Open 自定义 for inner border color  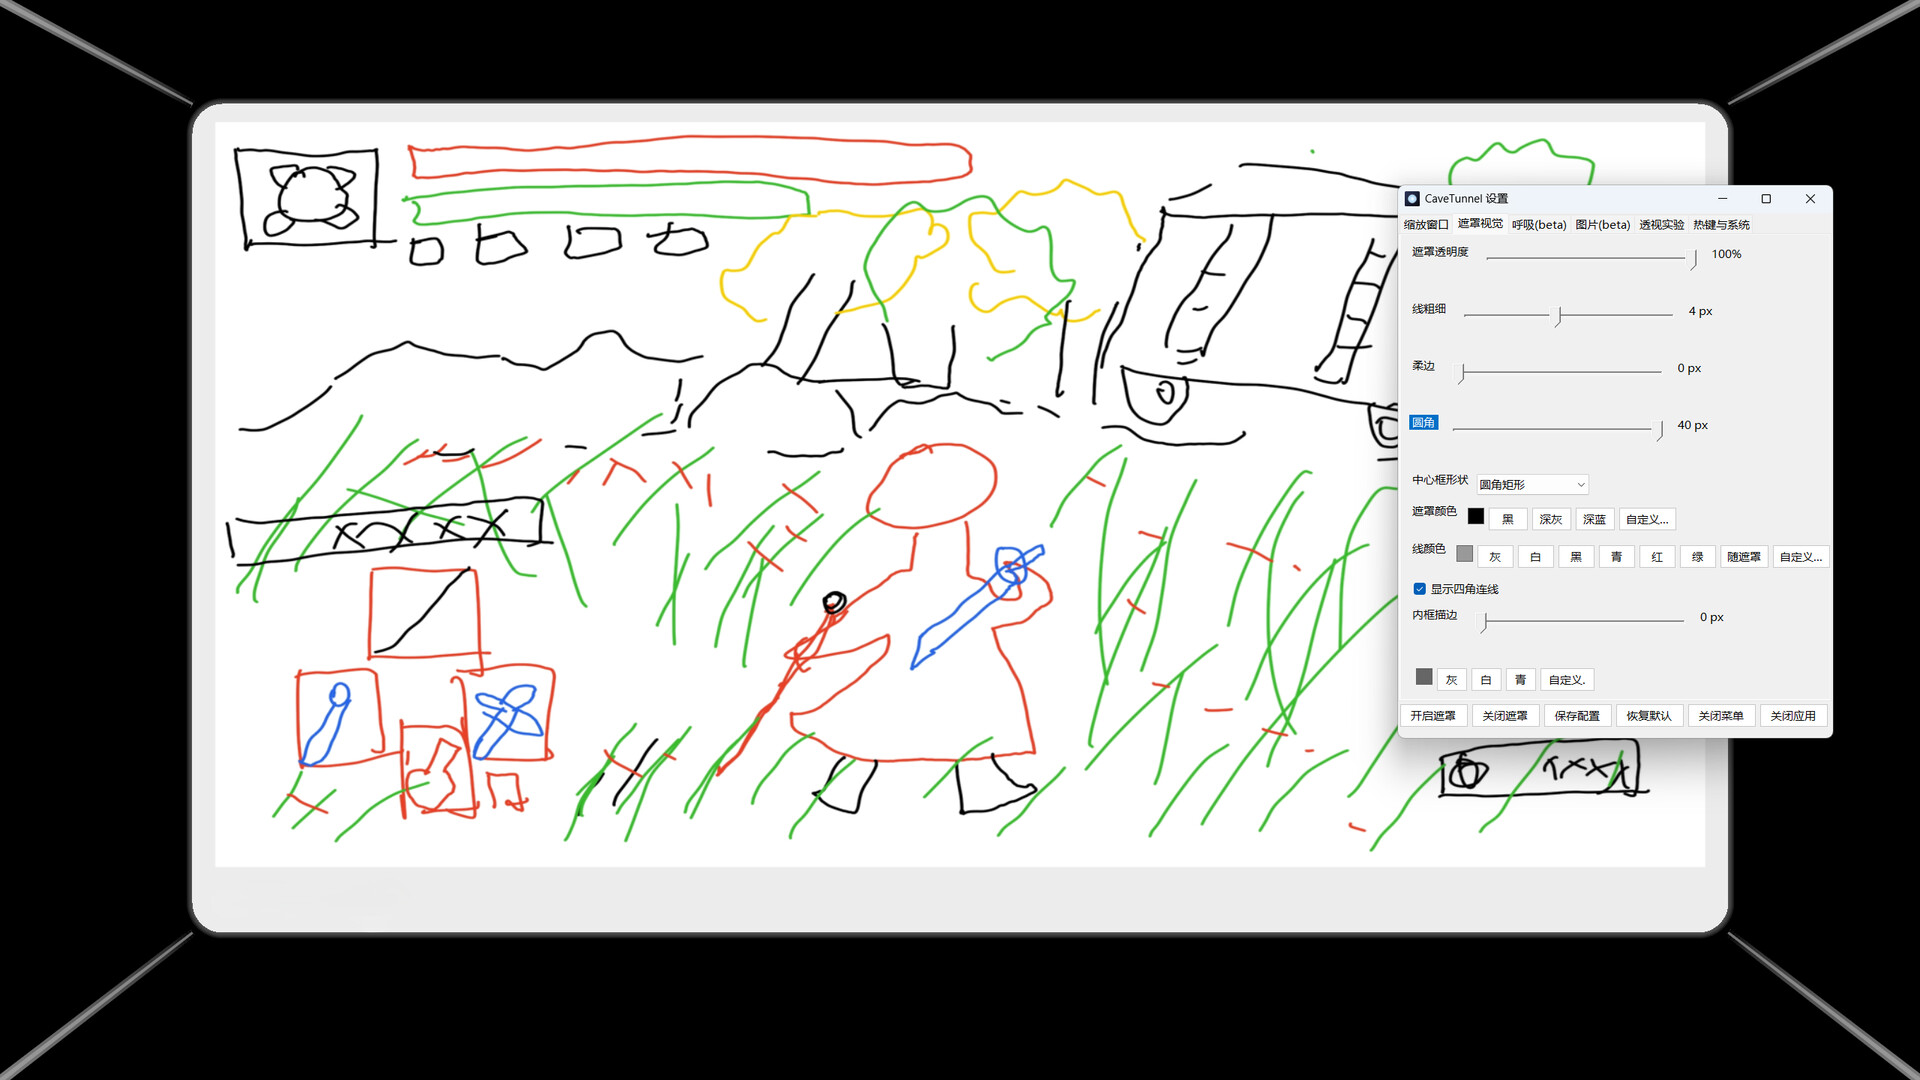pyautogui.click(x=1567, y=680)
